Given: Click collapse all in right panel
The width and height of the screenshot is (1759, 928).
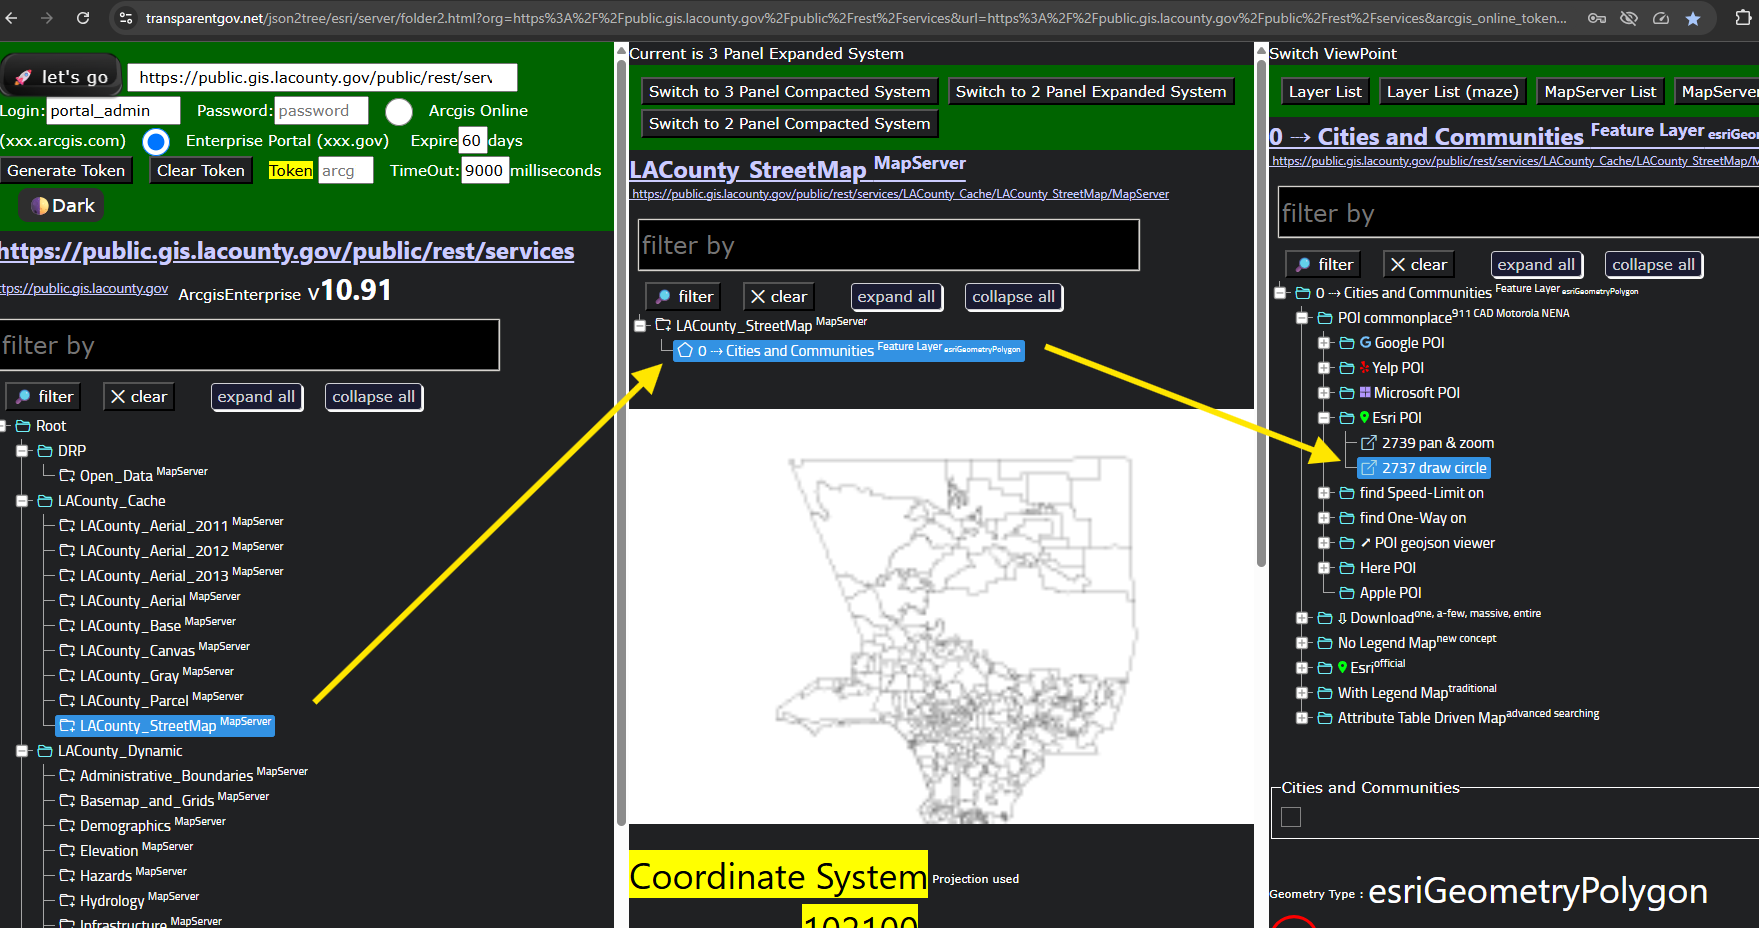Looking at the screenshot, I should [1654, 265].
